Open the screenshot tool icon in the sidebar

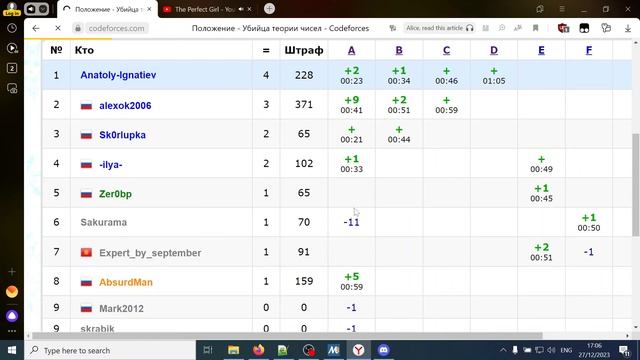coord(12,88)
